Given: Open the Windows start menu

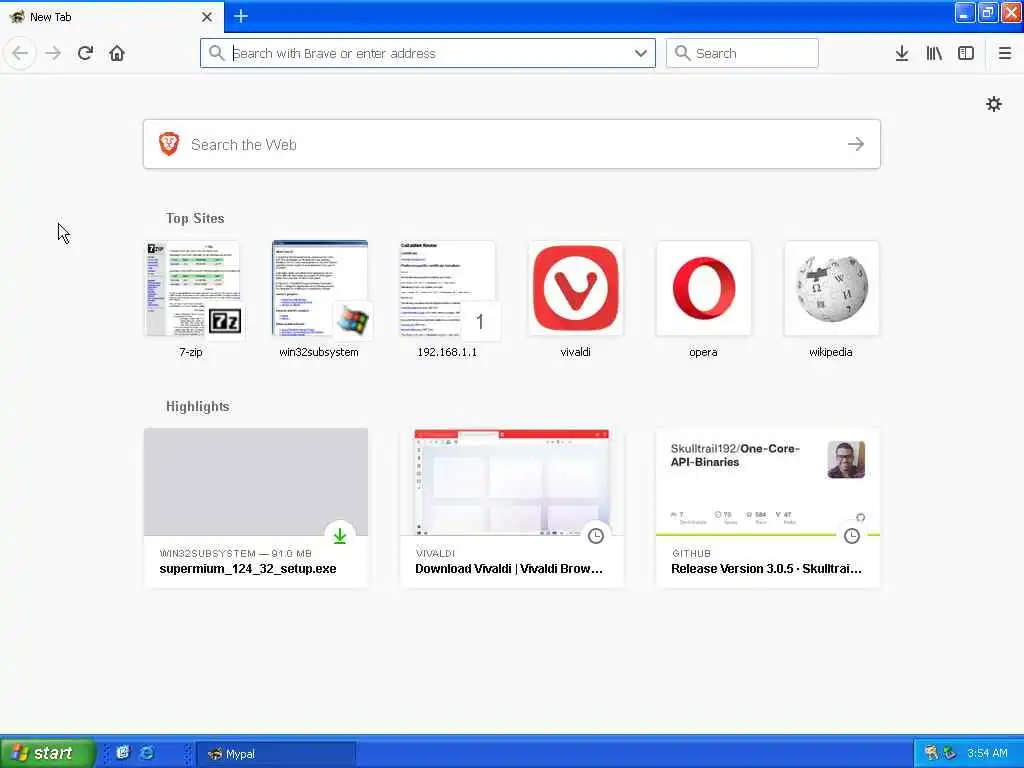Looking at the screenshot, I should (x=46, y=753).
